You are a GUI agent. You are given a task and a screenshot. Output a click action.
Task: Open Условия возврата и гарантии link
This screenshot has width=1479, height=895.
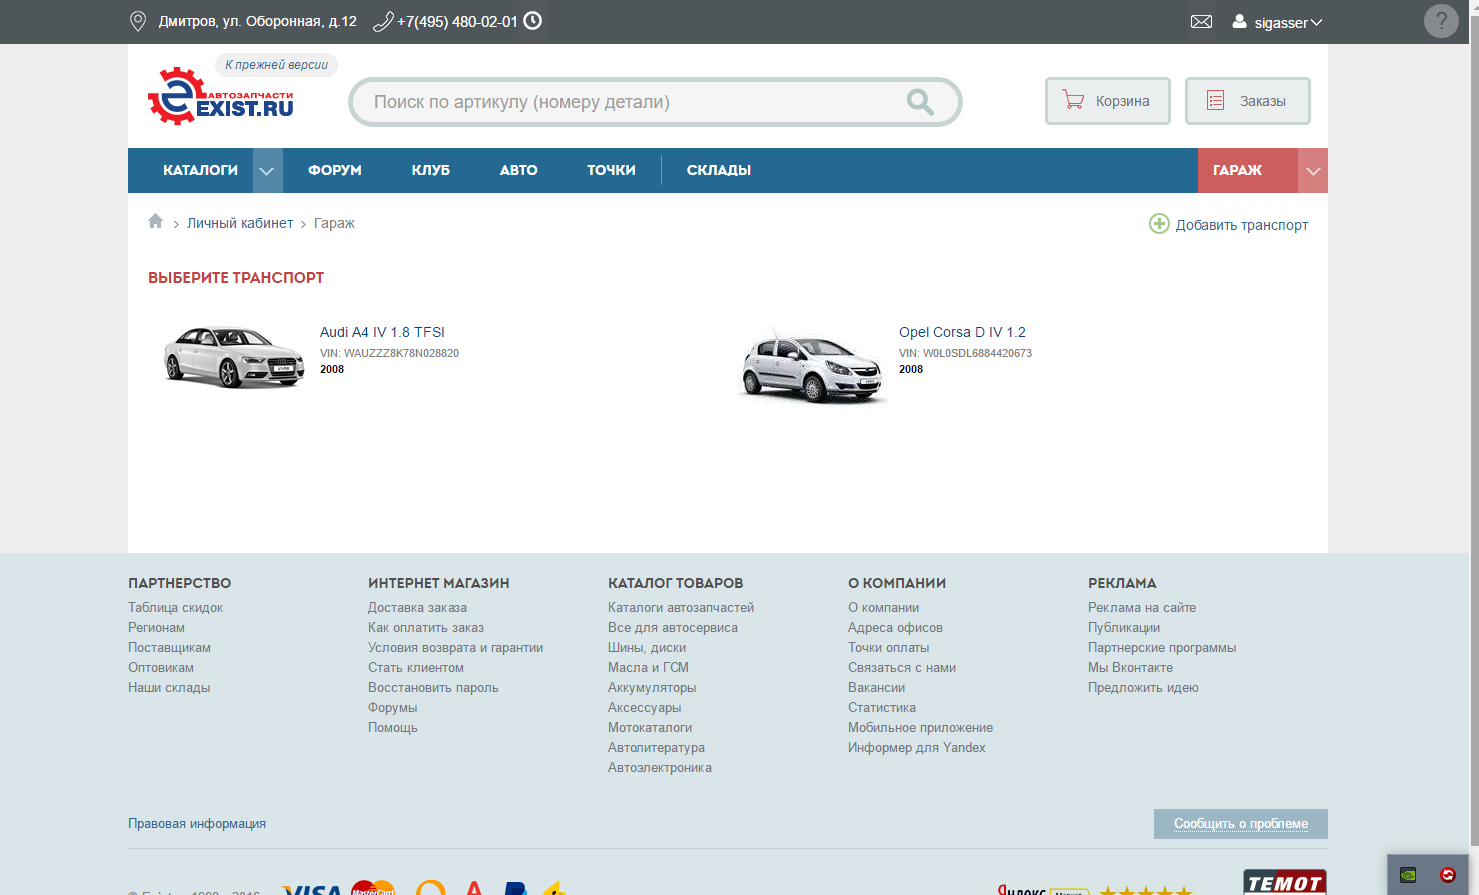tap(455, 647)
